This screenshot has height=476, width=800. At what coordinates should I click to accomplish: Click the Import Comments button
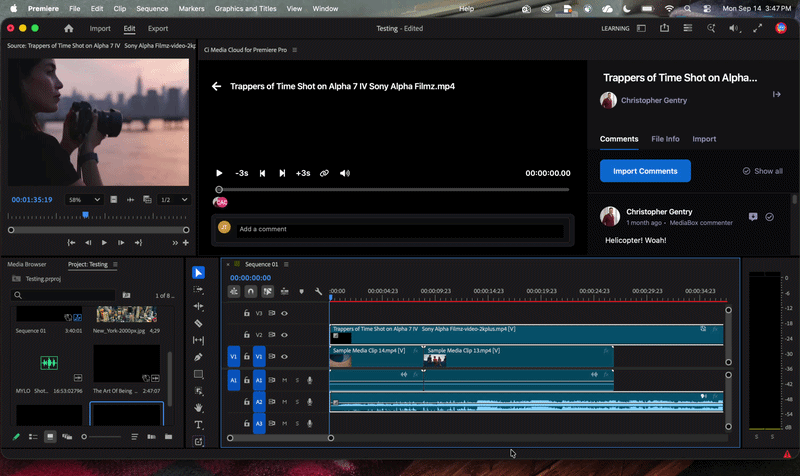coord(645,171)
